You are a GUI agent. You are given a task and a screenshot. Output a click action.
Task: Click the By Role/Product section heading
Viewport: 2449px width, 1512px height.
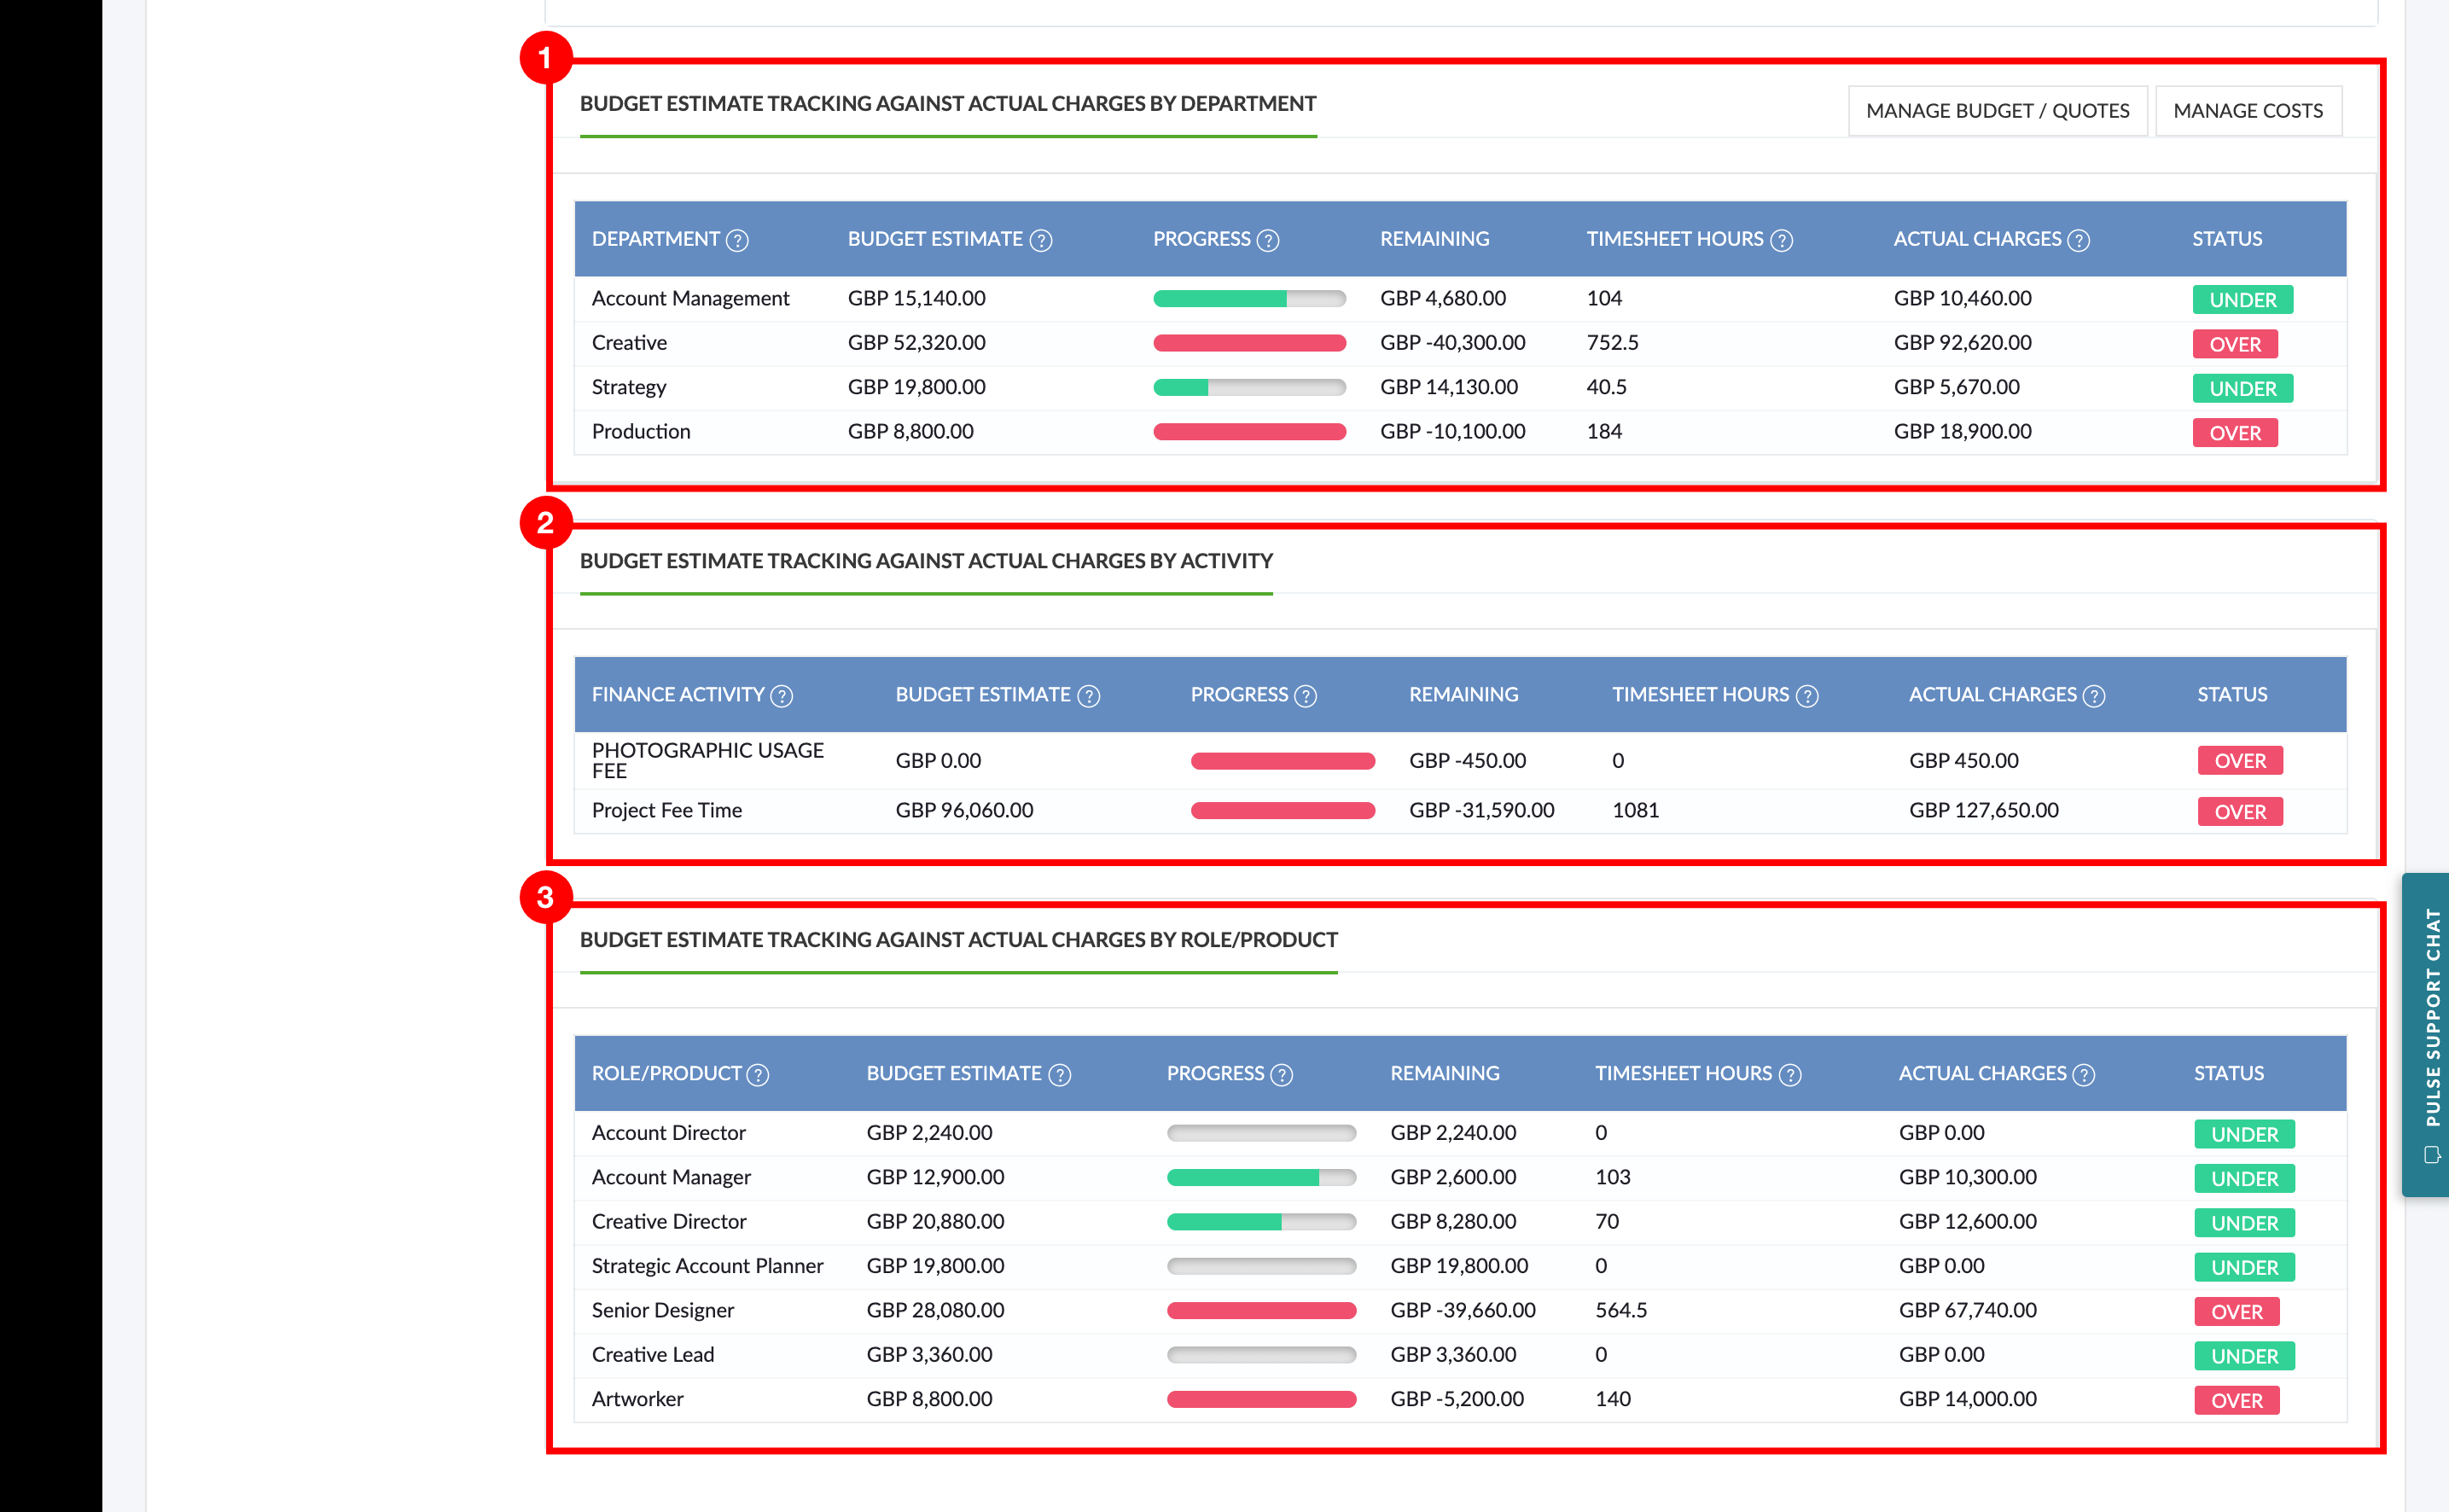(959, 941)
